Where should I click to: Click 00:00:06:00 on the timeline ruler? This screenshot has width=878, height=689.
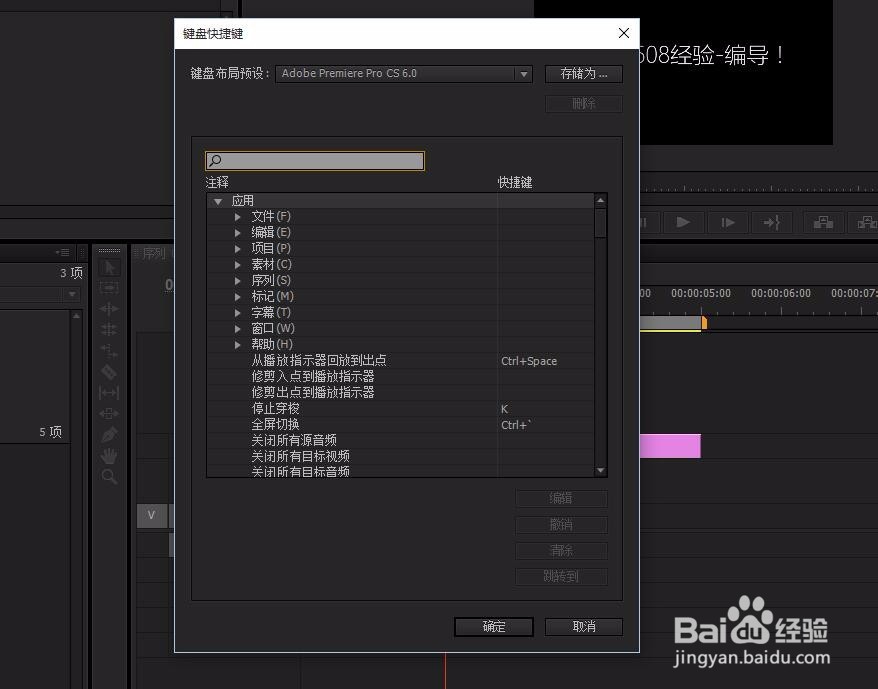tap(781, 293)
